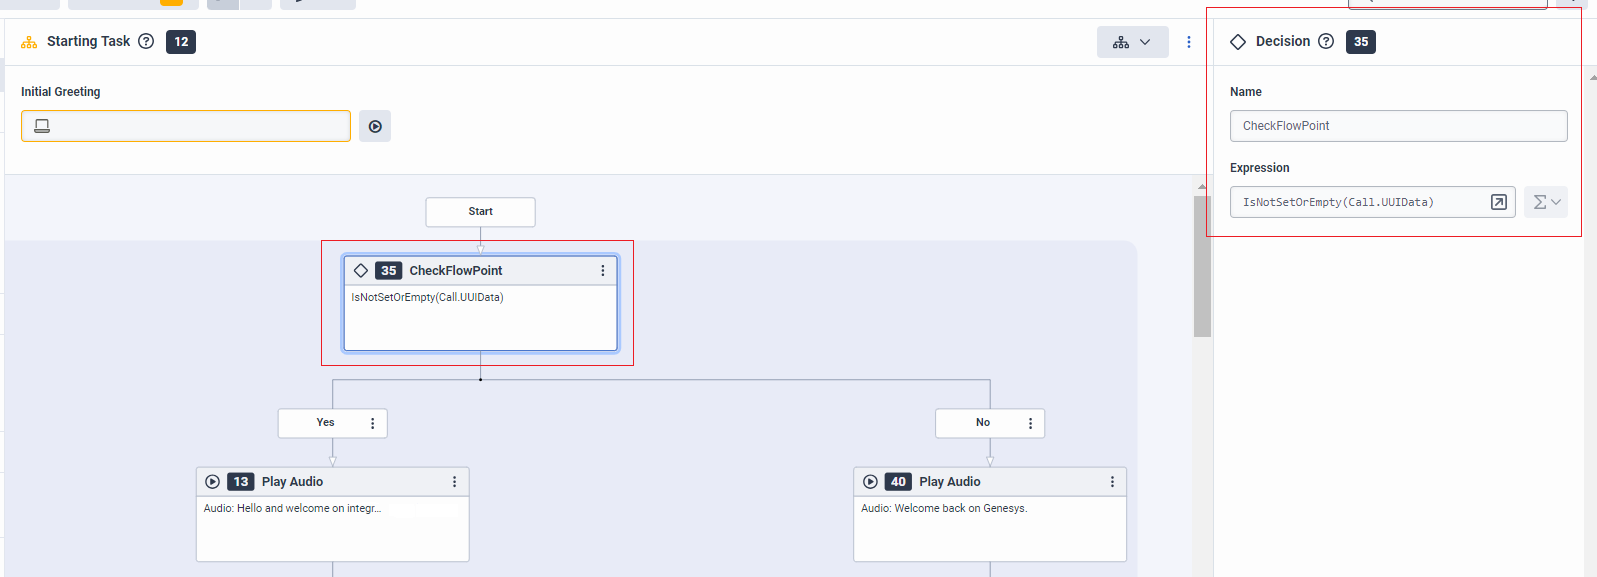Click the Starting Task hierarchy icon
Image resolution: width=1597 pixels, height=577 pixels.
click(29, 42)
